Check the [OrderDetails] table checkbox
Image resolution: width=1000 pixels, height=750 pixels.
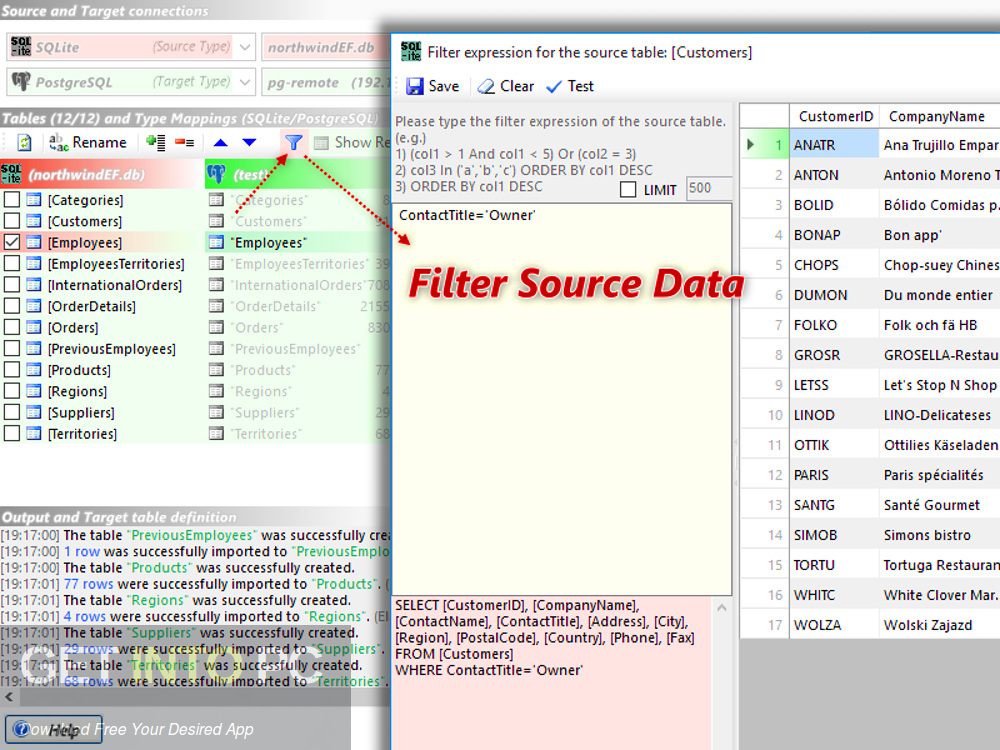click(x=12, y=306)
